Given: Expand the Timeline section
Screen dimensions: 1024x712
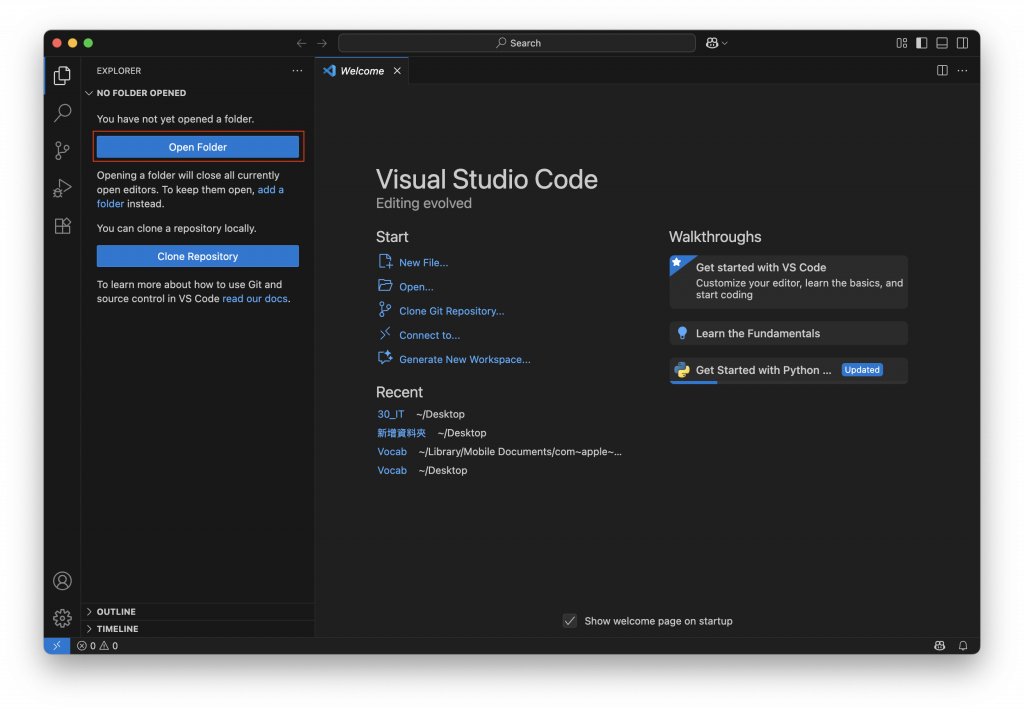Looking at the screenshot, I should click(117, 629).
